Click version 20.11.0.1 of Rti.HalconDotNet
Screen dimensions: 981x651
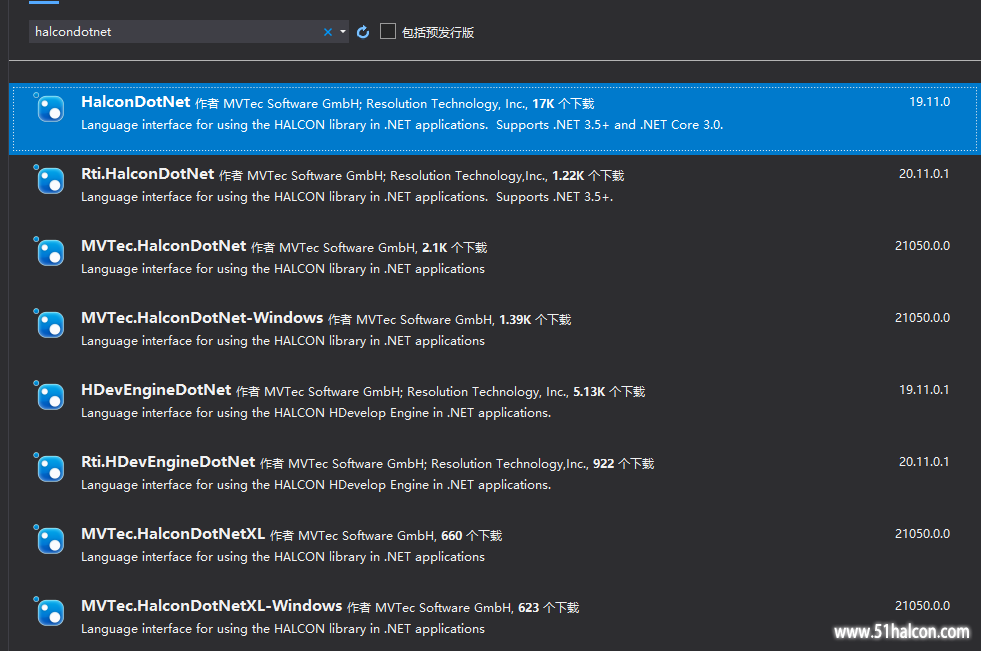click(x=924, y=174)
